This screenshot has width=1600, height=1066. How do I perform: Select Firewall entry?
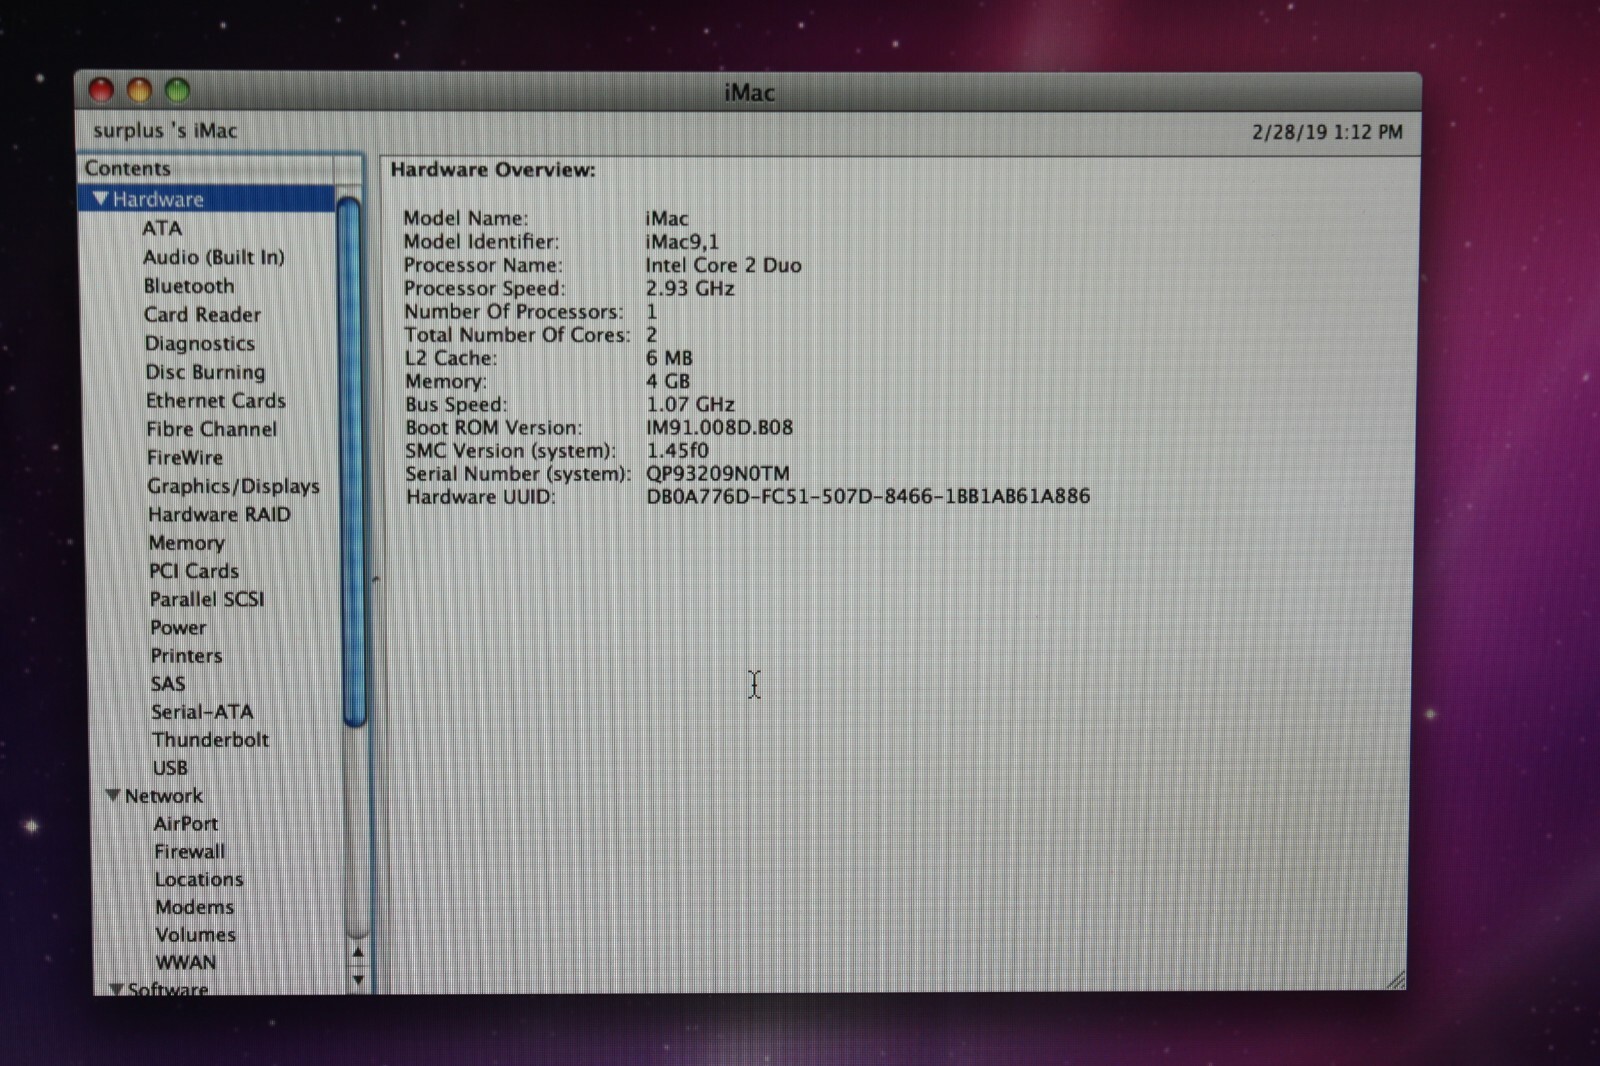coord(189,851)
